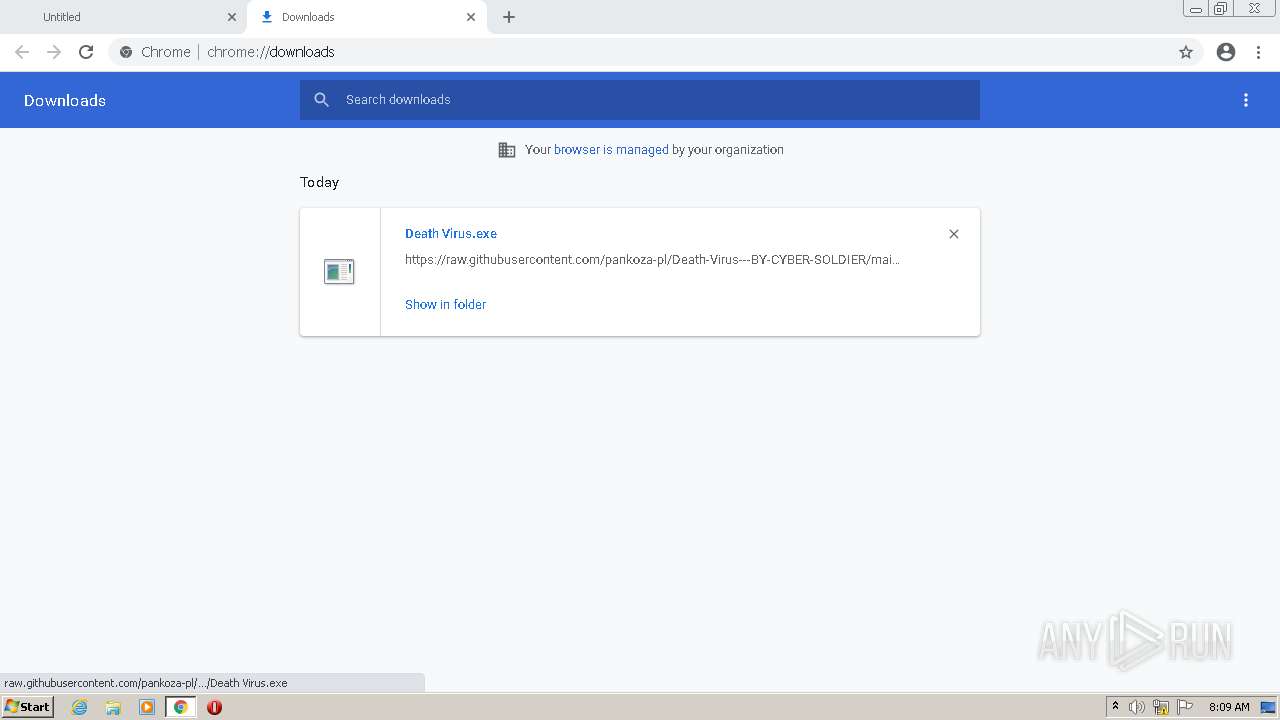The image size is (1280, 720).
Task: Click Show in folder link
Action: click(445, 305)
